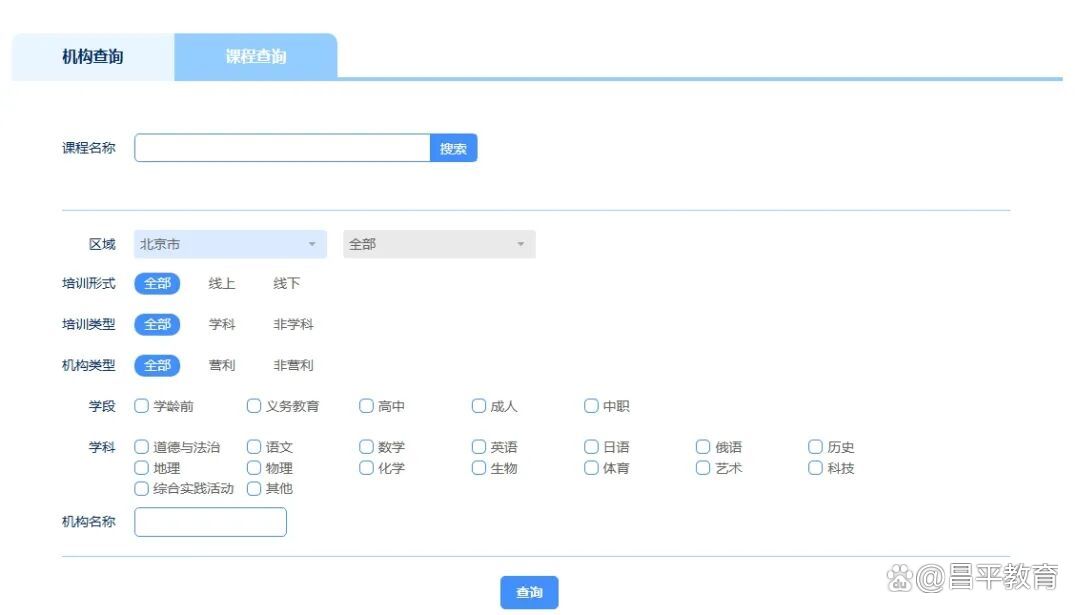
Task: Click the 课程名称 search input field
Action: point(282,148)
